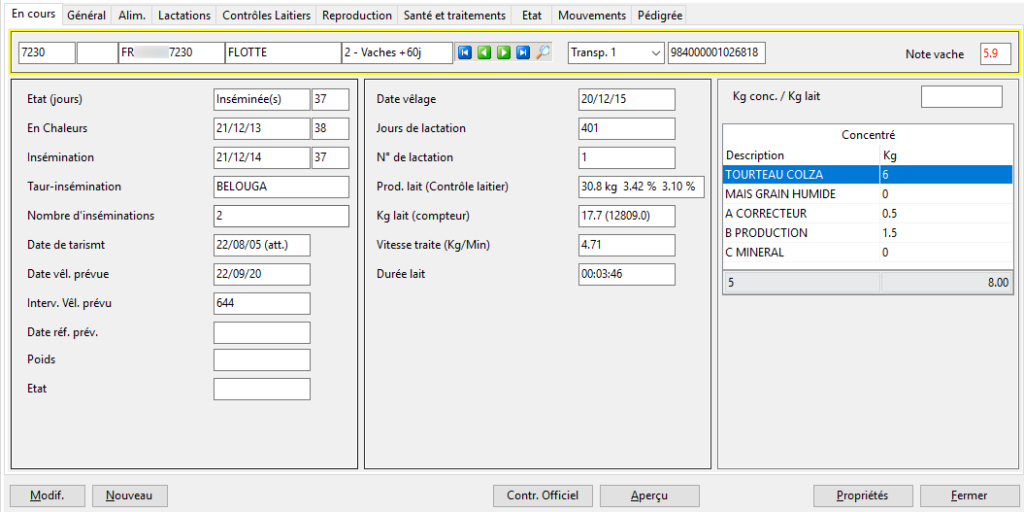Image resolution: width=1024 pixels, height=512 pixels.
Task: Switch to the Lactations tab
Action: (x=184, y=16)
